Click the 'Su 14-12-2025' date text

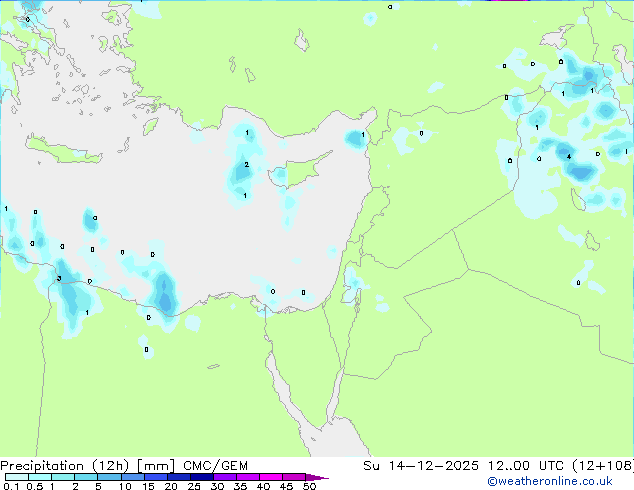pyautogui.click(x=421, y=466)
